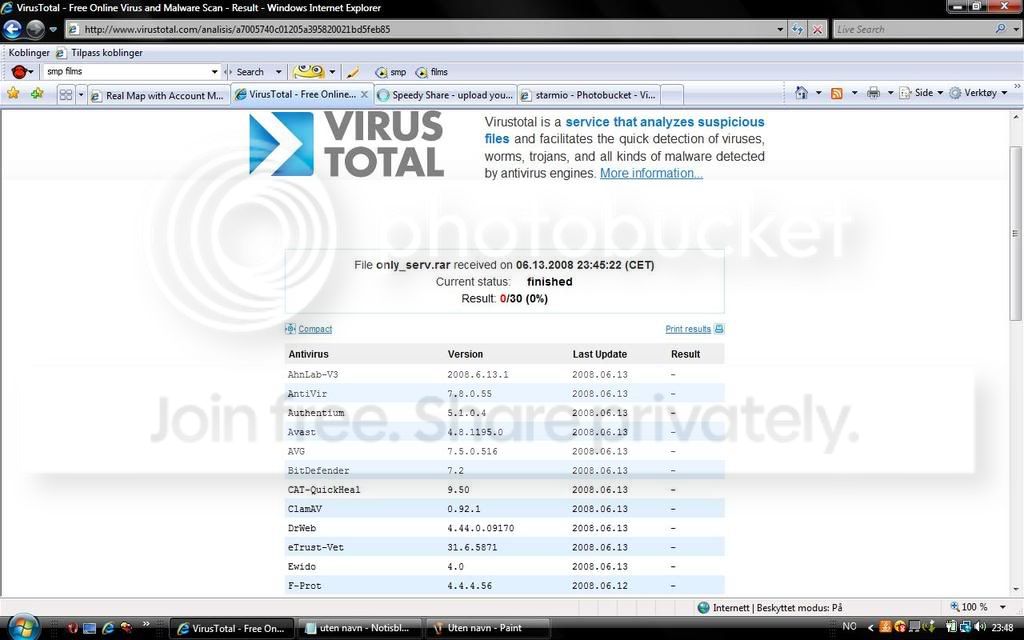1024x640 pixels.
Task: Open the More information link
Action: 651,173
